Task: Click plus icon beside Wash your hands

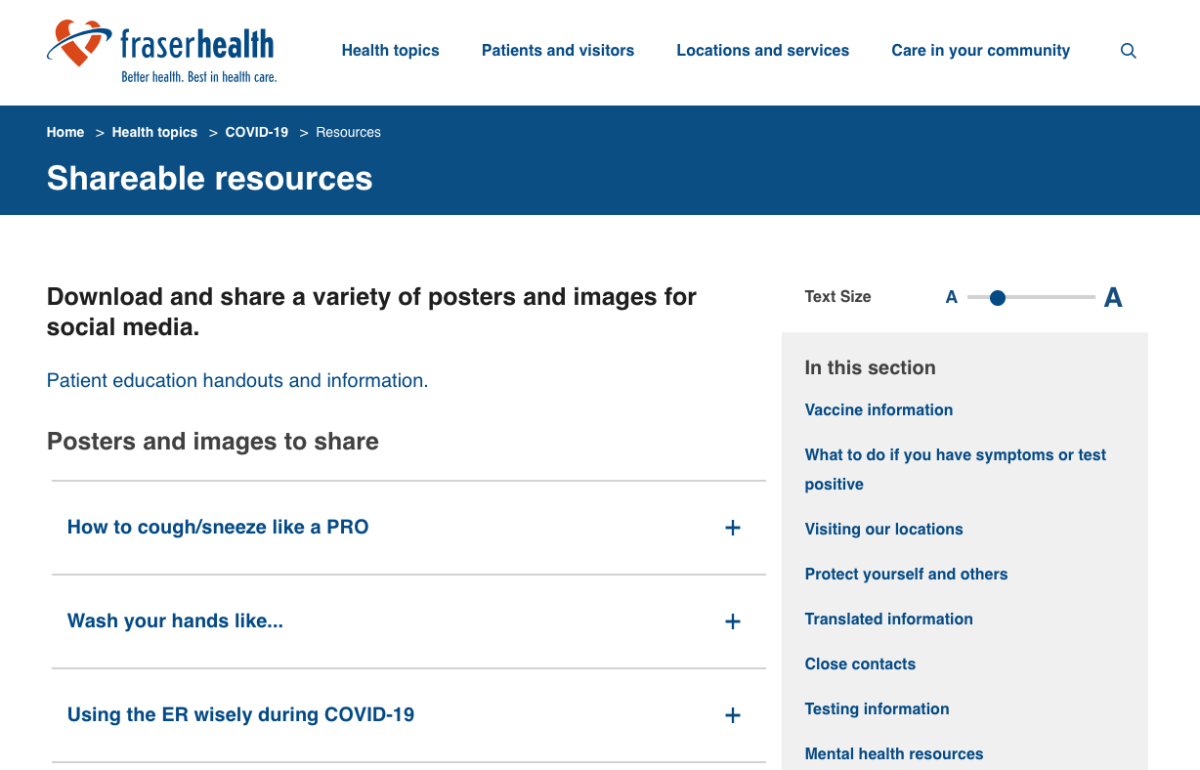Action: (732, 622)
